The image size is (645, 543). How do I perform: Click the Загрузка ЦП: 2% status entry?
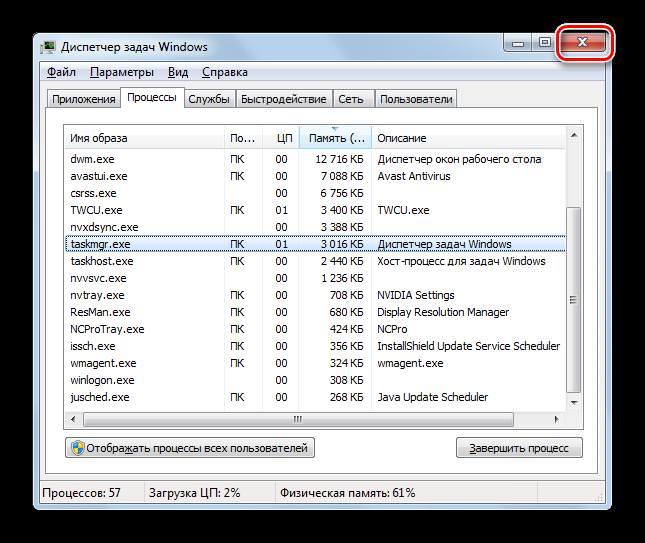tap(194, 493)
